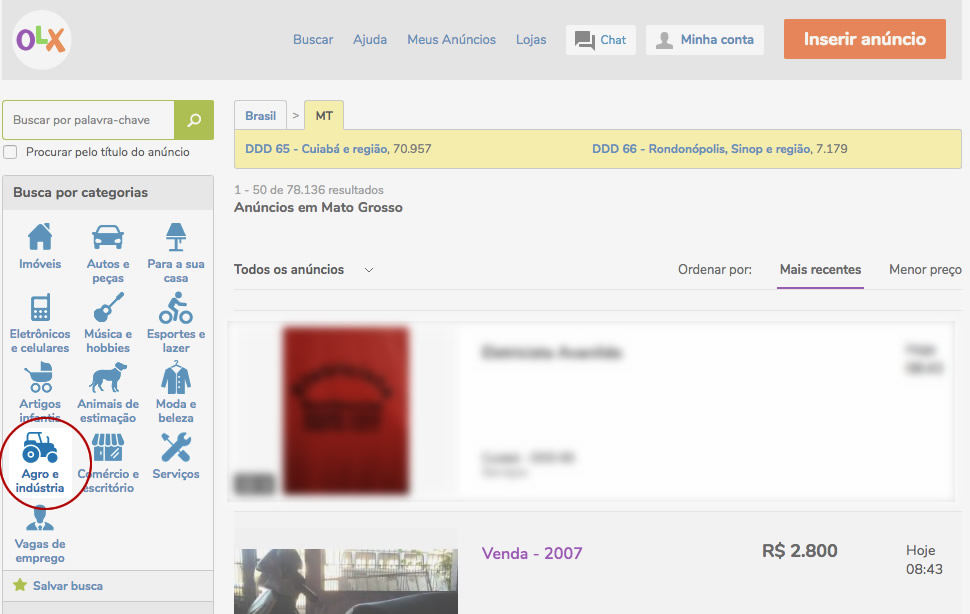Click the Minha conta user avatar icon
970x614 pixels.
[664, 40]
